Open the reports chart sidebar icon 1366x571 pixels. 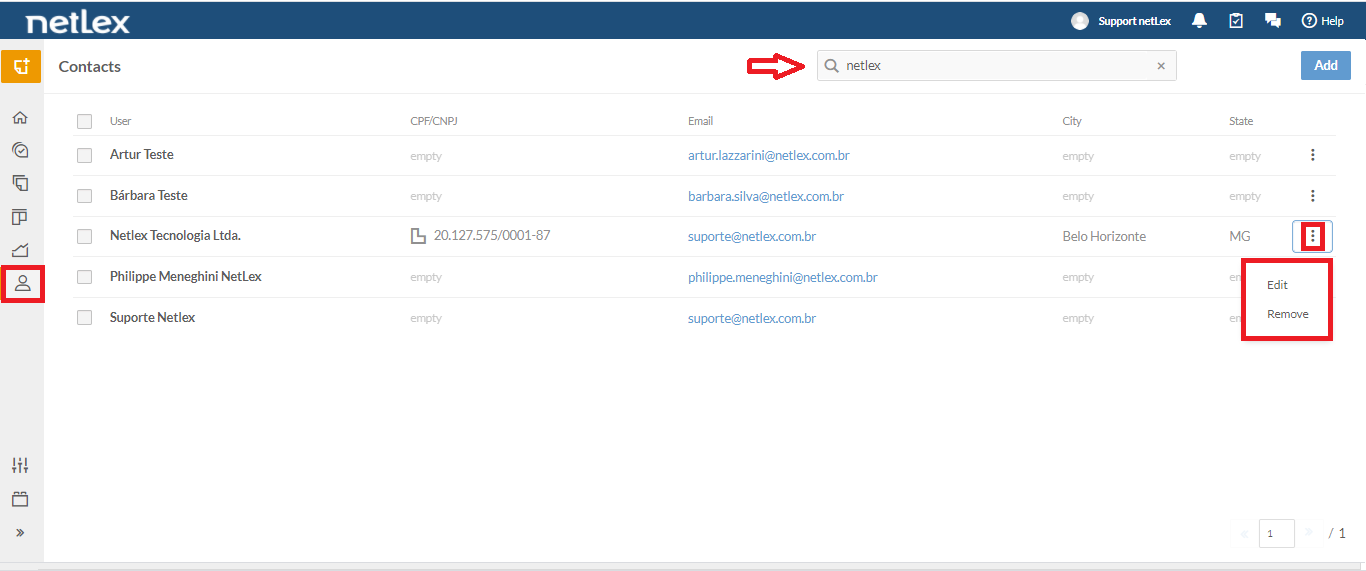click(20, 249)
